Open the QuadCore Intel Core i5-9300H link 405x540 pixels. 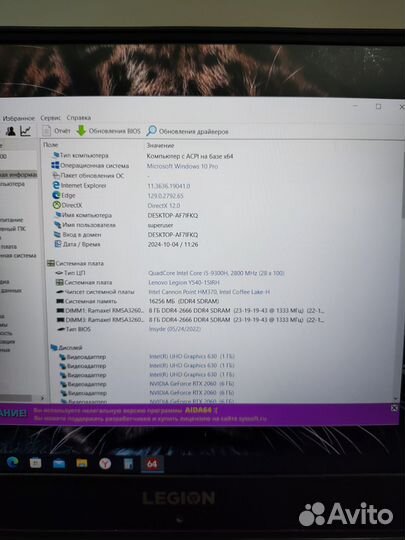(216, 273)
